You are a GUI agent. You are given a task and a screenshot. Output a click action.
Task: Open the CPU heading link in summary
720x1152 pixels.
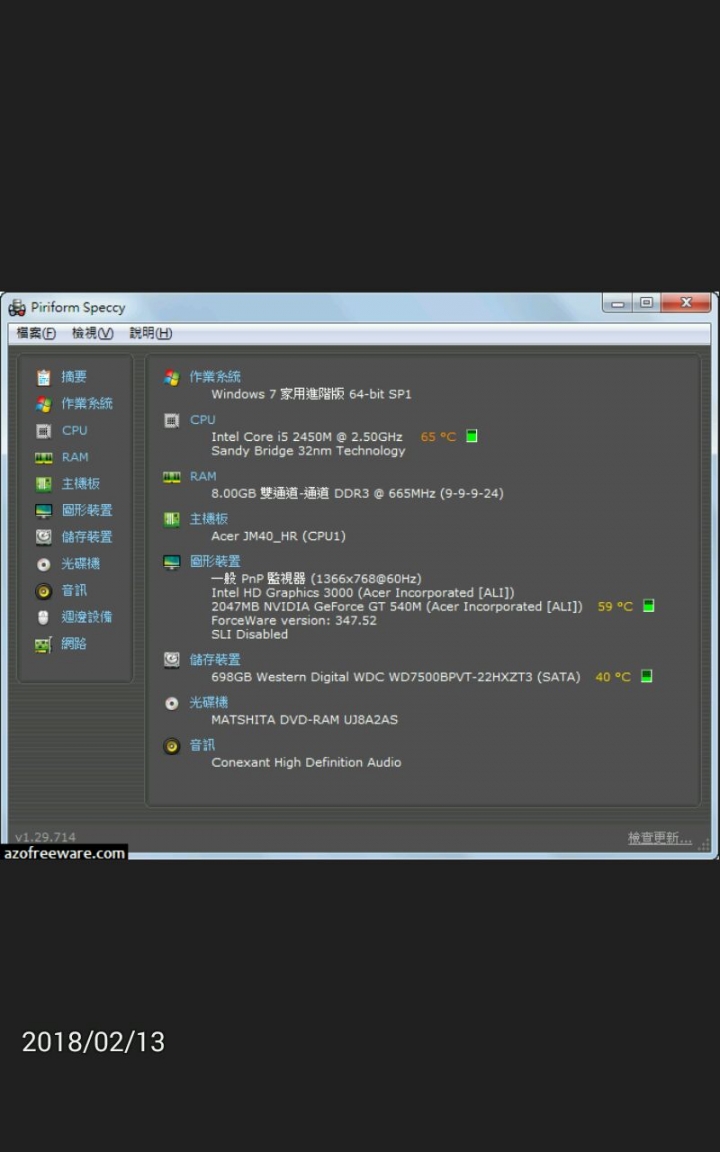pos(203,420)
